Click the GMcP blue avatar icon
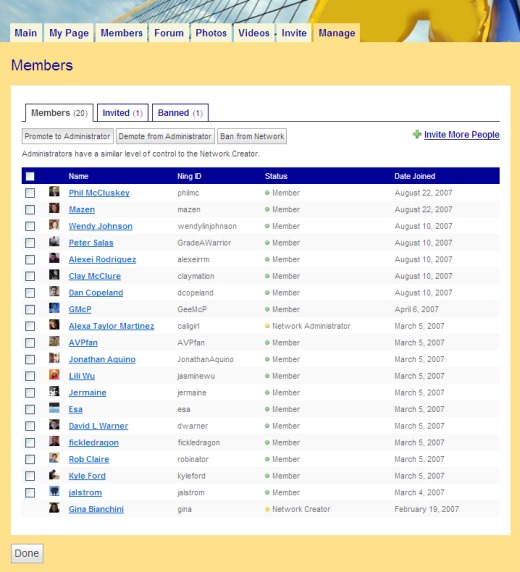Image resolution: width=520 pixels, height=572 pixels. 54,308
